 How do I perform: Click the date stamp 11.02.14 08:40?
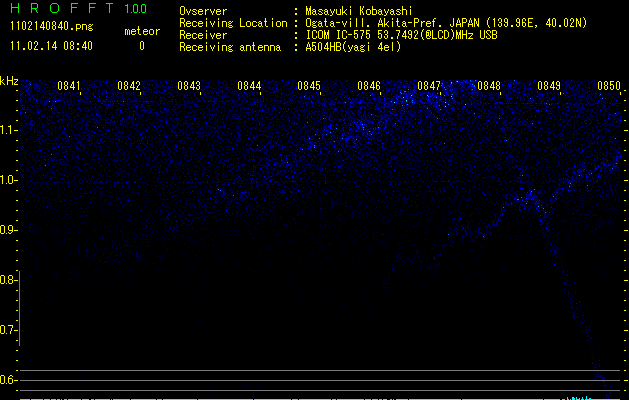[x=51, y=46]
